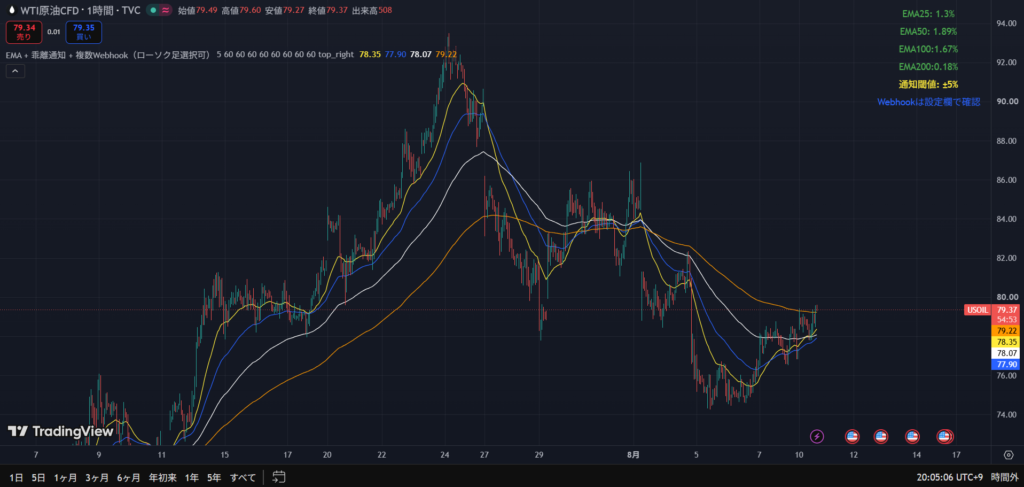Image resolution: width=1024 pixels, height=487 pixels.
Task: Click the 安値79.27 low price text
Action: pyautogui.click(x=285, y=10)
